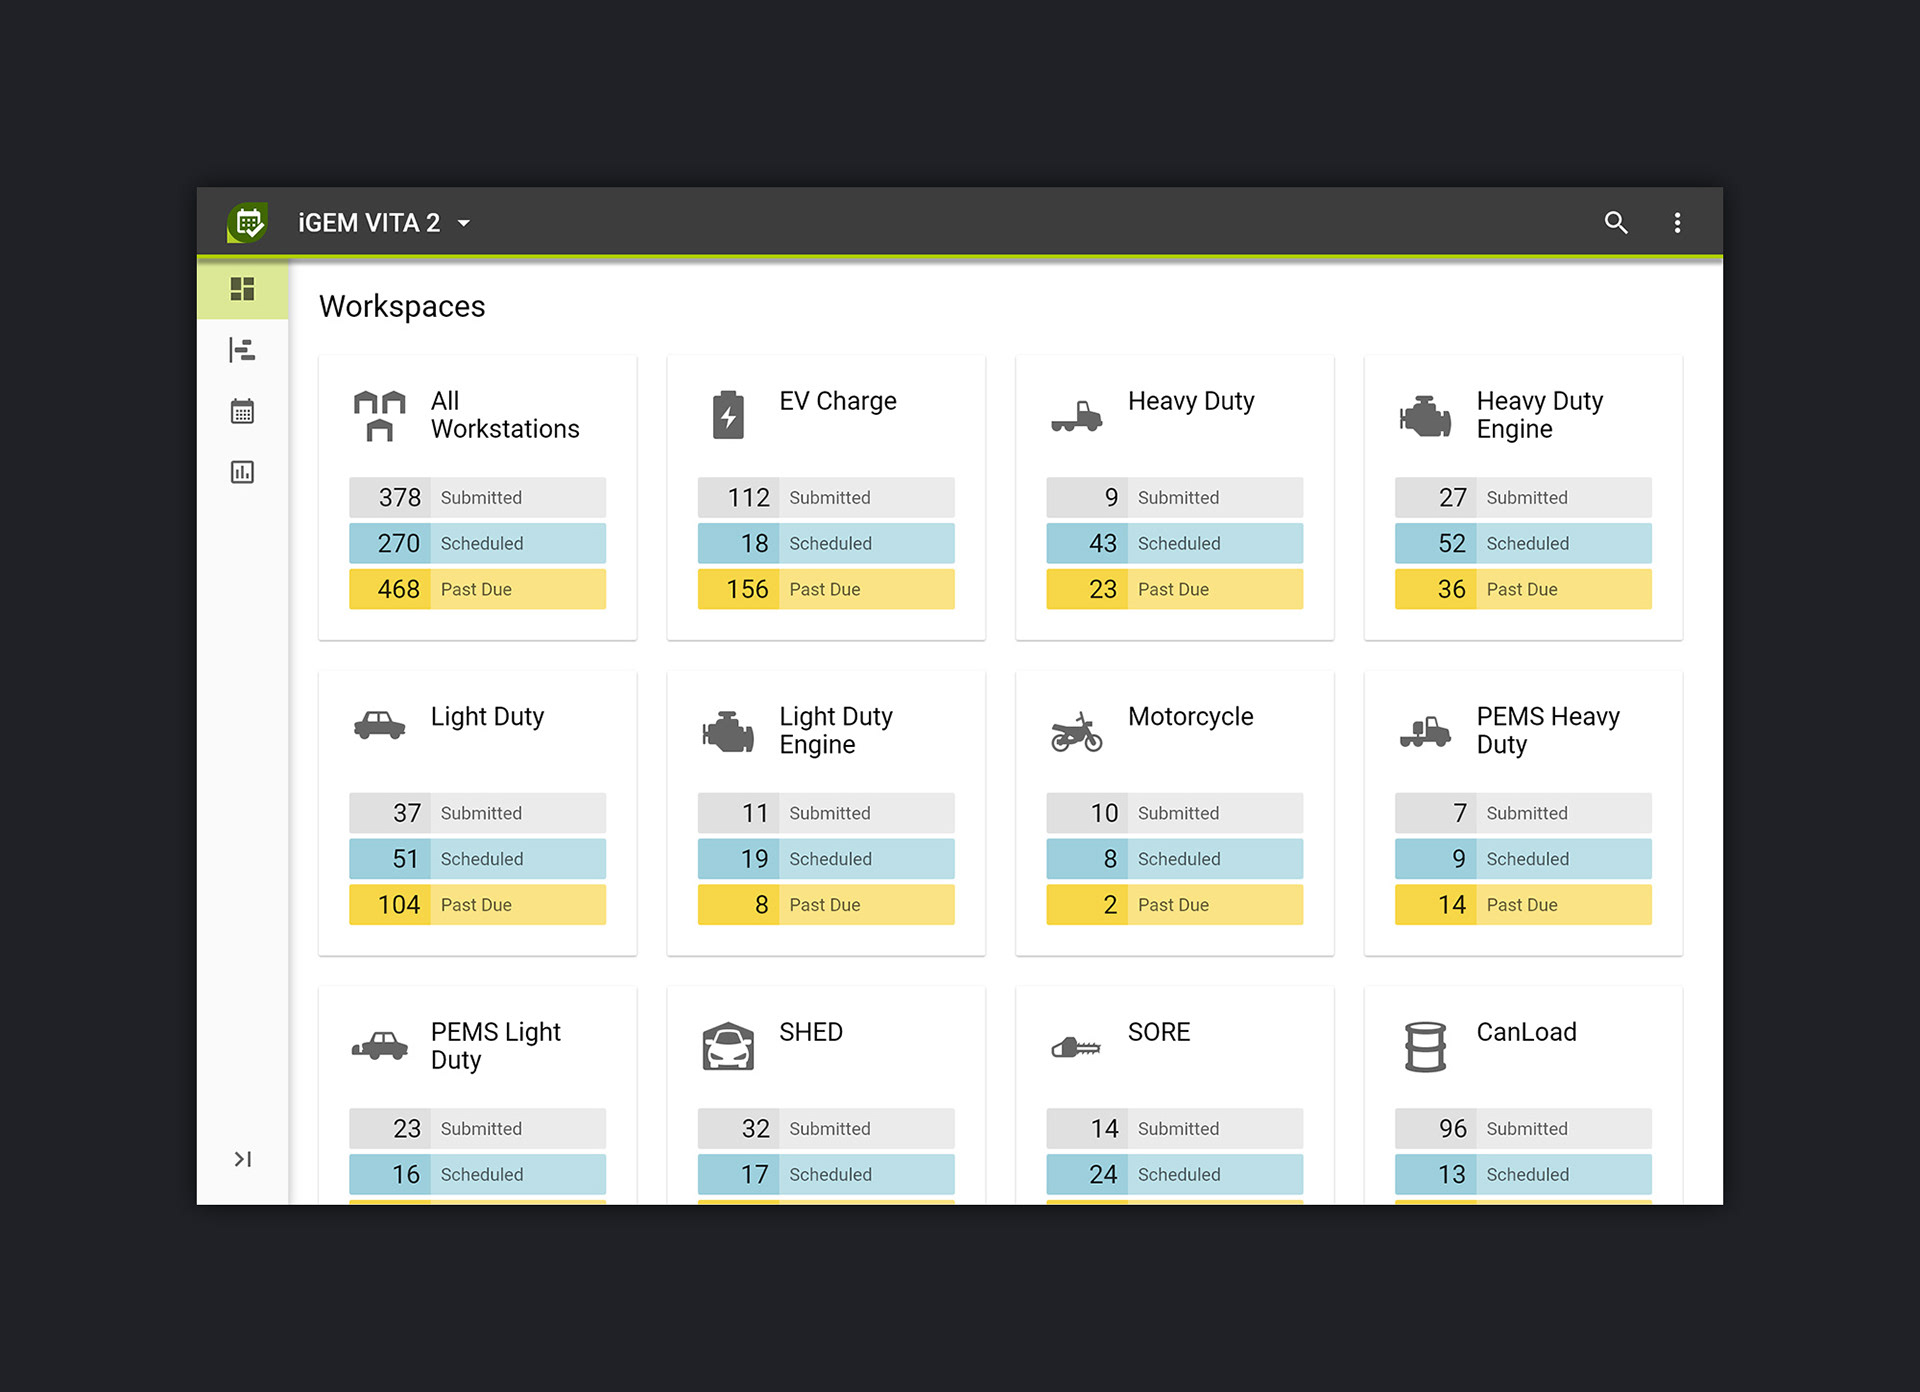
Task: Select 96 Submitted in CanLoad
Action: pyautogui.click(x=1523, y=1128)
